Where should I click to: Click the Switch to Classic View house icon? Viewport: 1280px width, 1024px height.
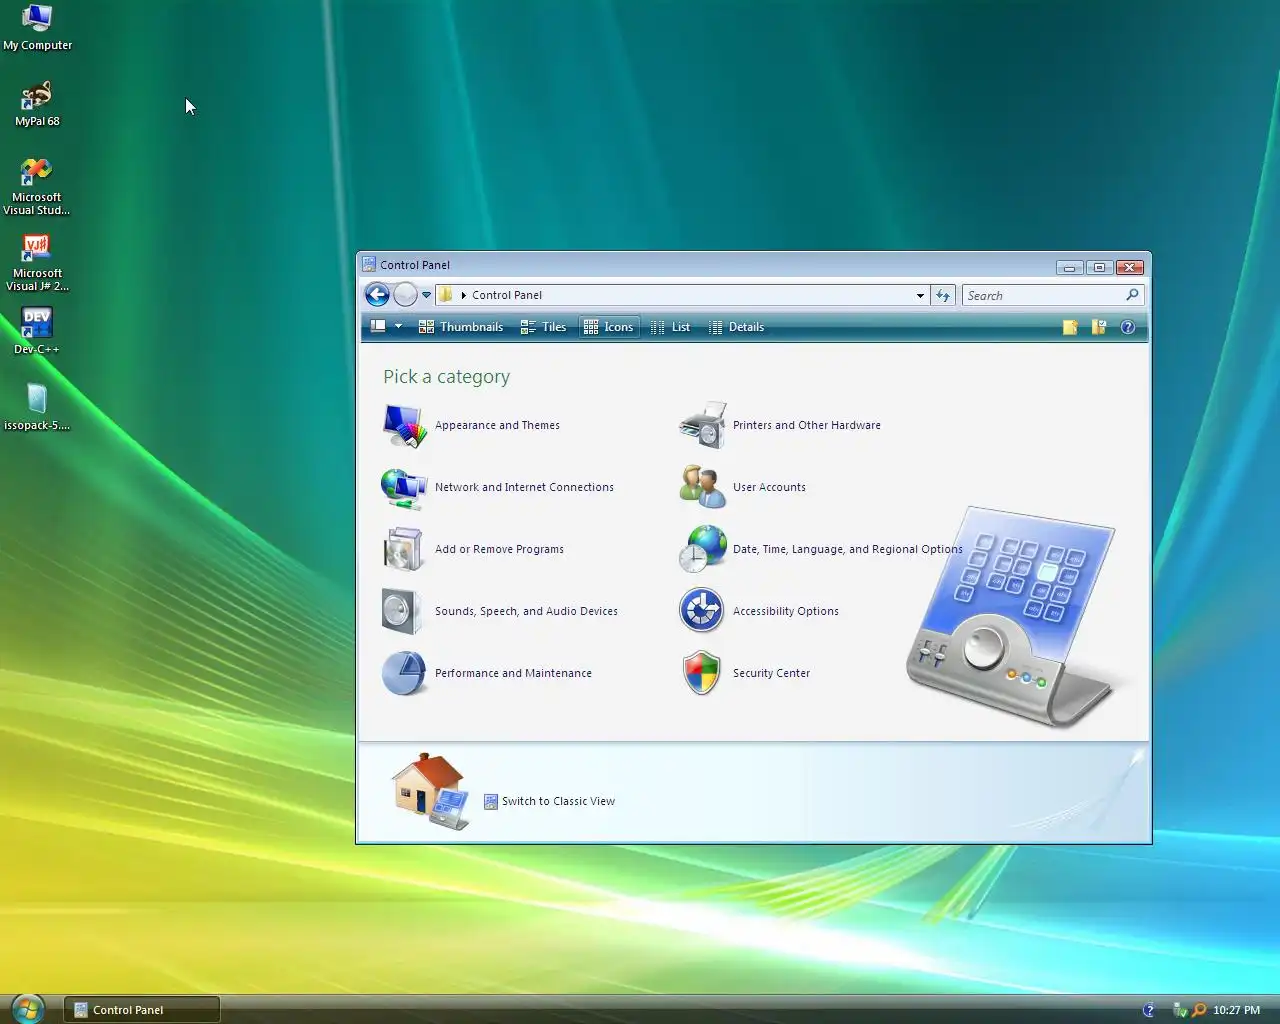[x=430, y=791]
